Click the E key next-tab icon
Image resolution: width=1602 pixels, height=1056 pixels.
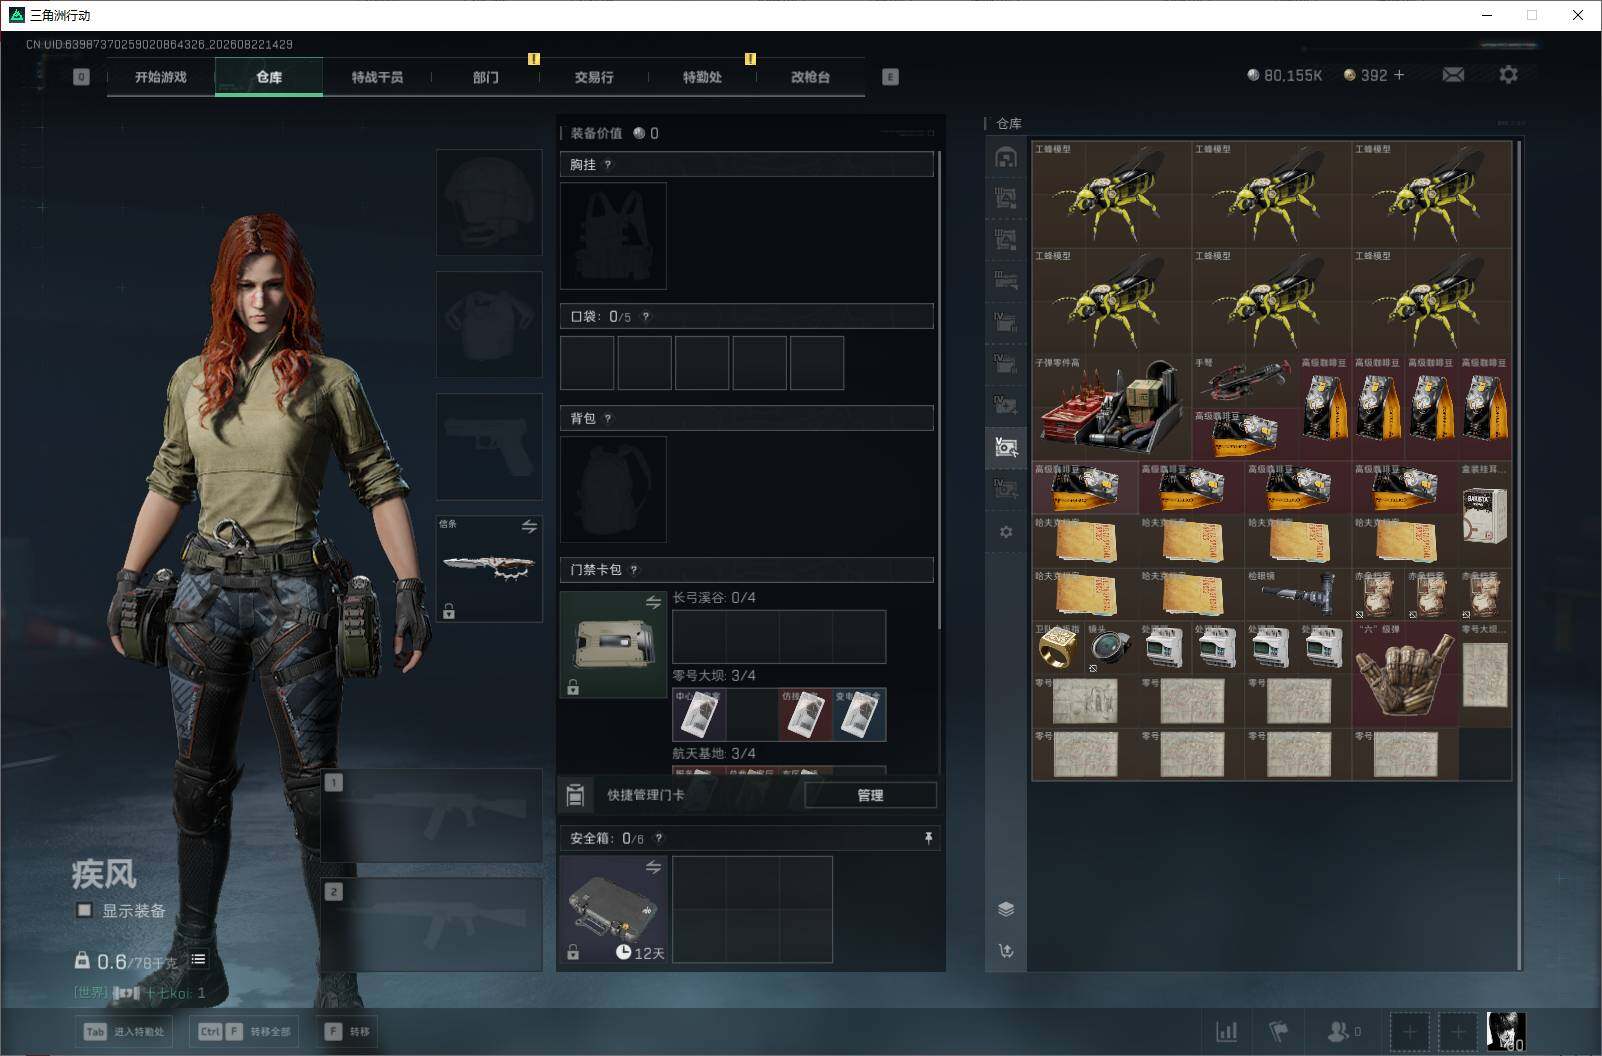click(890, 77)
